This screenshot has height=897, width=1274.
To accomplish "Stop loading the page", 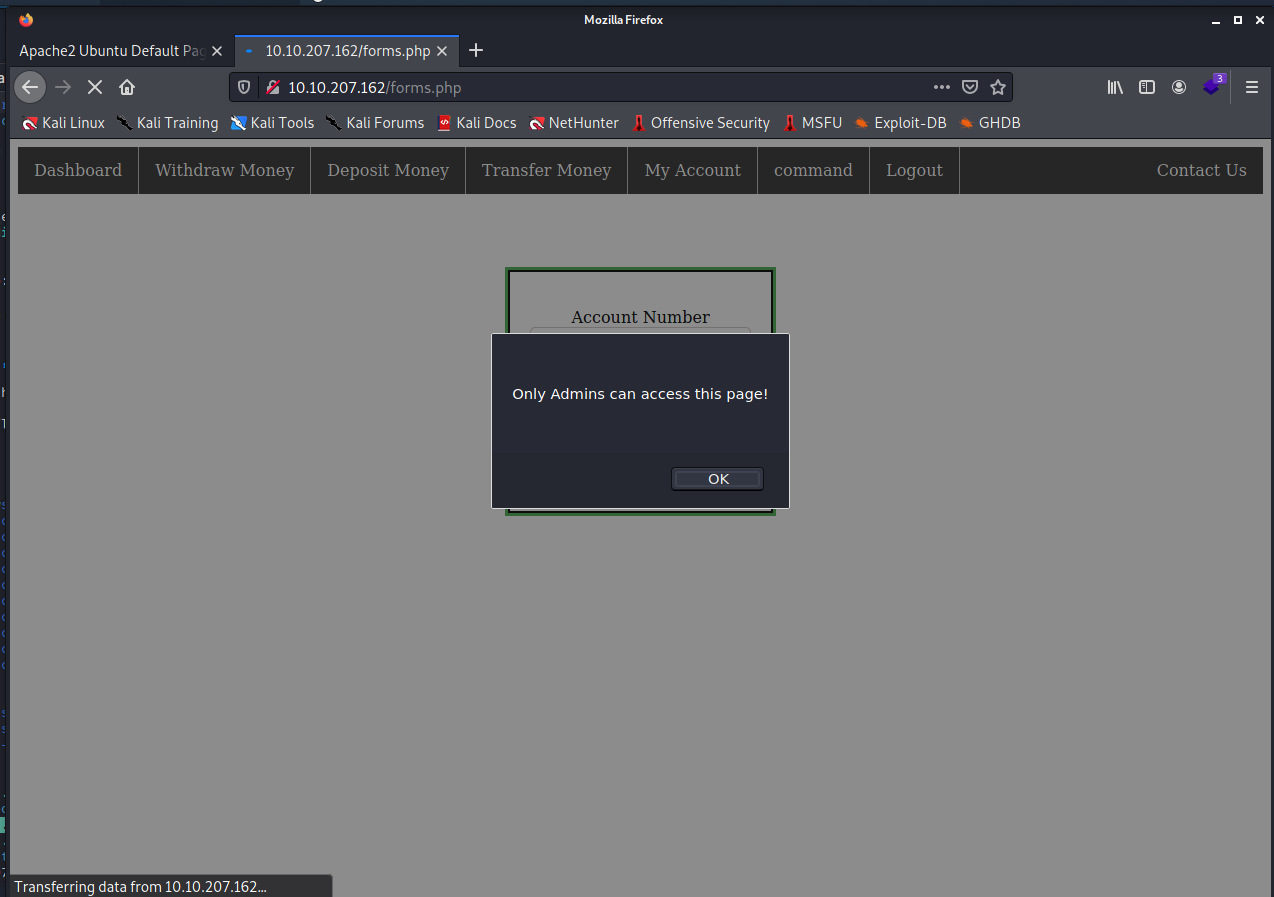I will coord(95,87).
